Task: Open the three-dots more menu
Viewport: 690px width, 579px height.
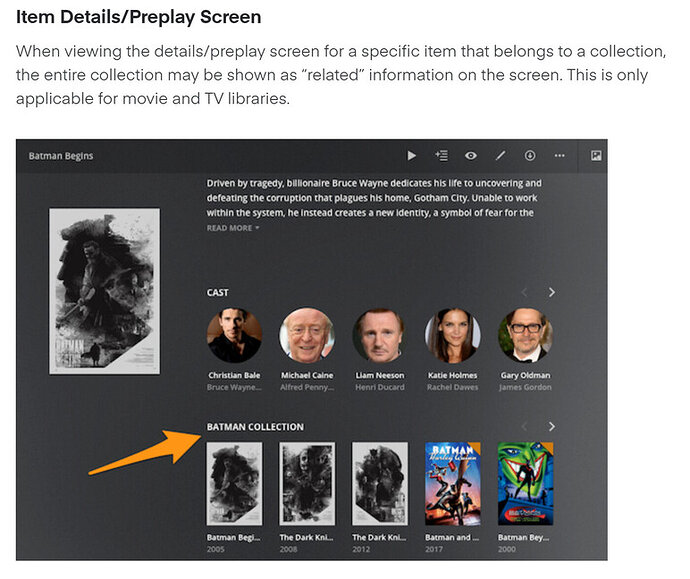Action: tap(559, 156)
